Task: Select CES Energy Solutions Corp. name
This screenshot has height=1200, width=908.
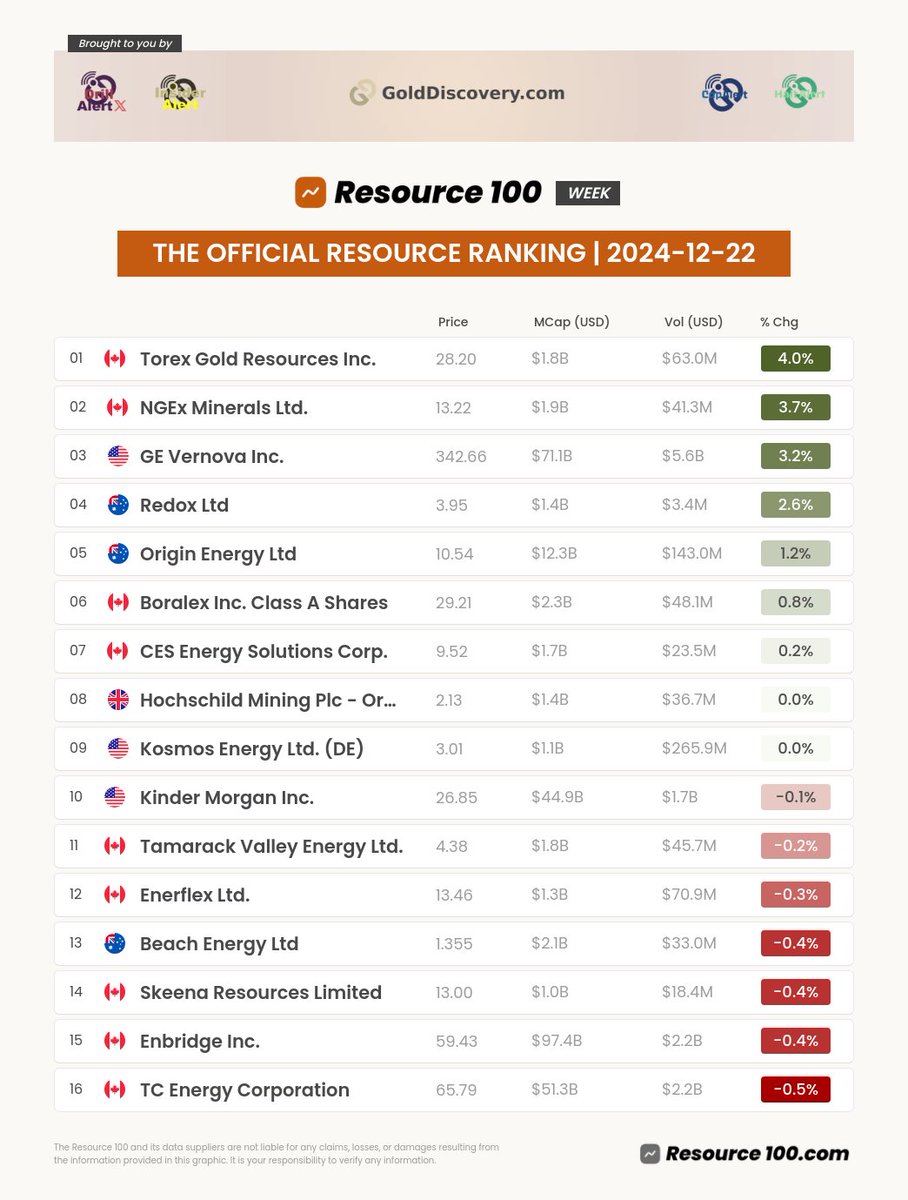Action: (264, 651)
